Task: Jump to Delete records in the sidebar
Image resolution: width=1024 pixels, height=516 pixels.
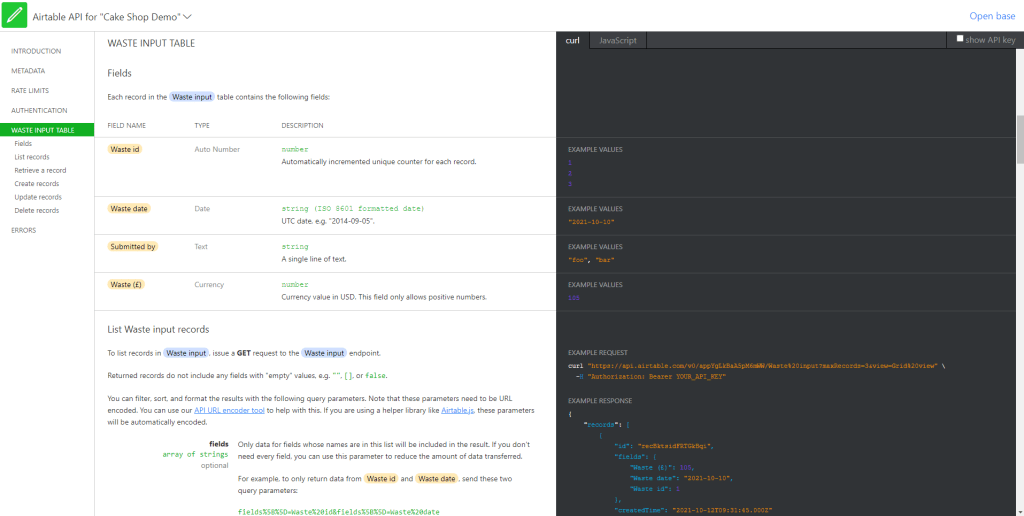Action: click(37, 210)
